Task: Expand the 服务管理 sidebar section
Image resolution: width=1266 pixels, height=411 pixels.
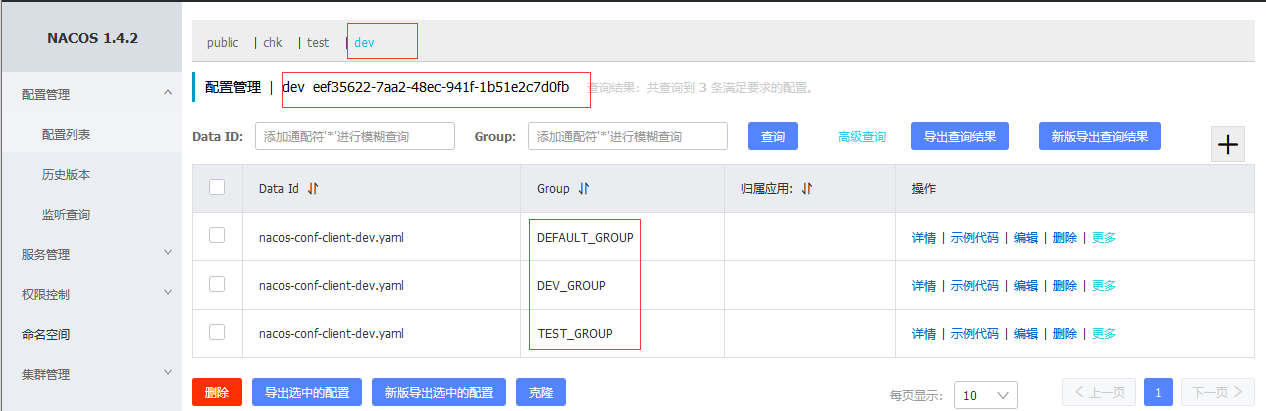Action: tap(168, 253)
